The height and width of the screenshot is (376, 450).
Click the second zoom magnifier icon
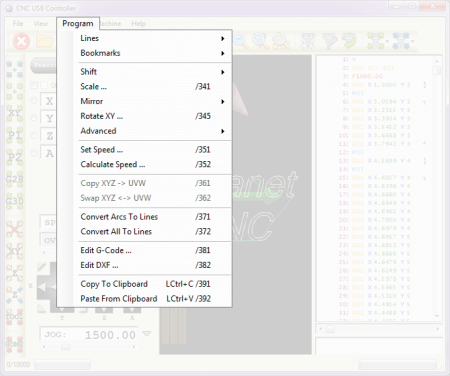tap(260, 41)
